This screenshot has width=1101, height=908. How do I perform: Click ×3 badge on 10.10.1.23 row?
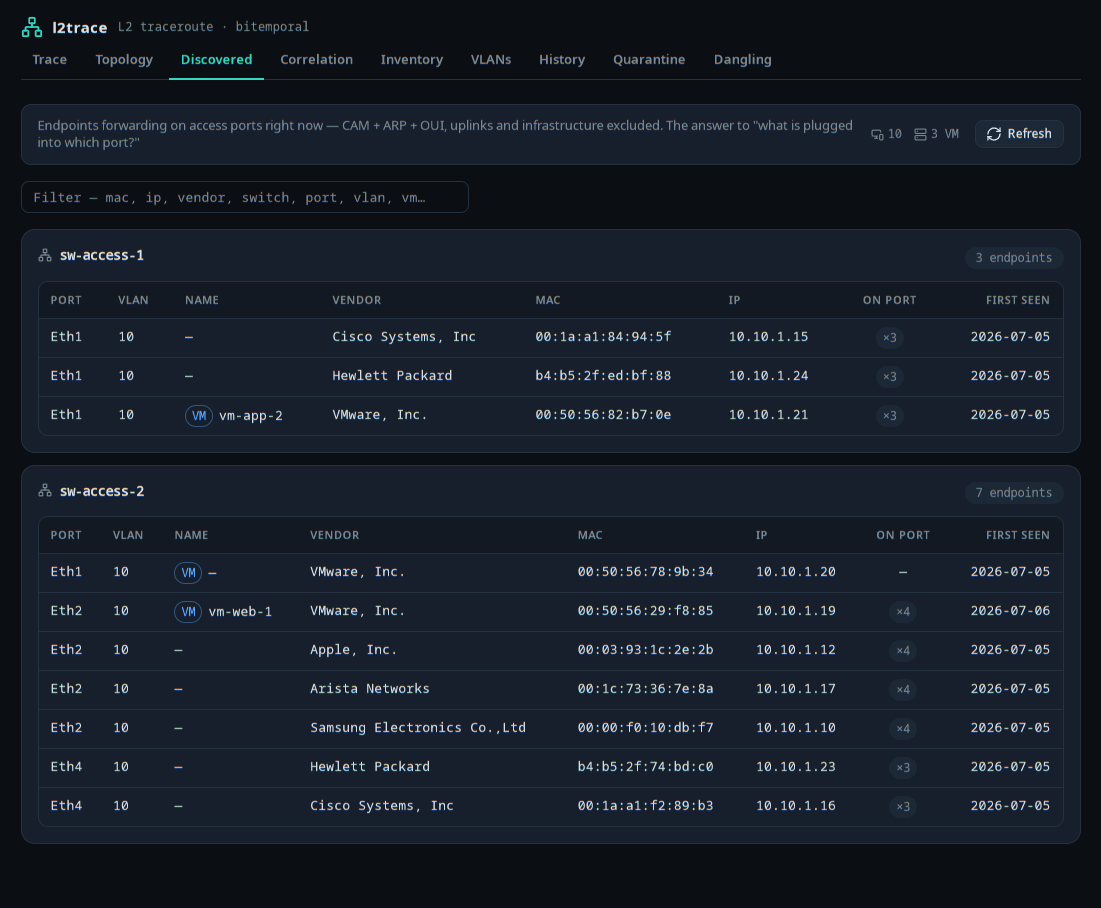903,768
